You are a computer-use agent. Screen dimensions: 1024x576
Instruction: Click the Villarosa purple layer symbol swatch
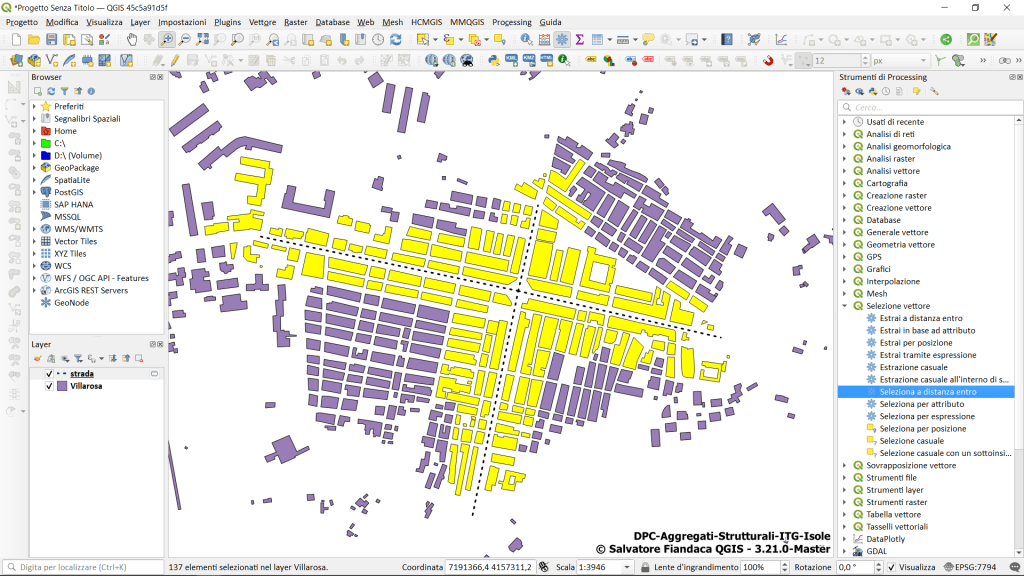coord(62,386)
